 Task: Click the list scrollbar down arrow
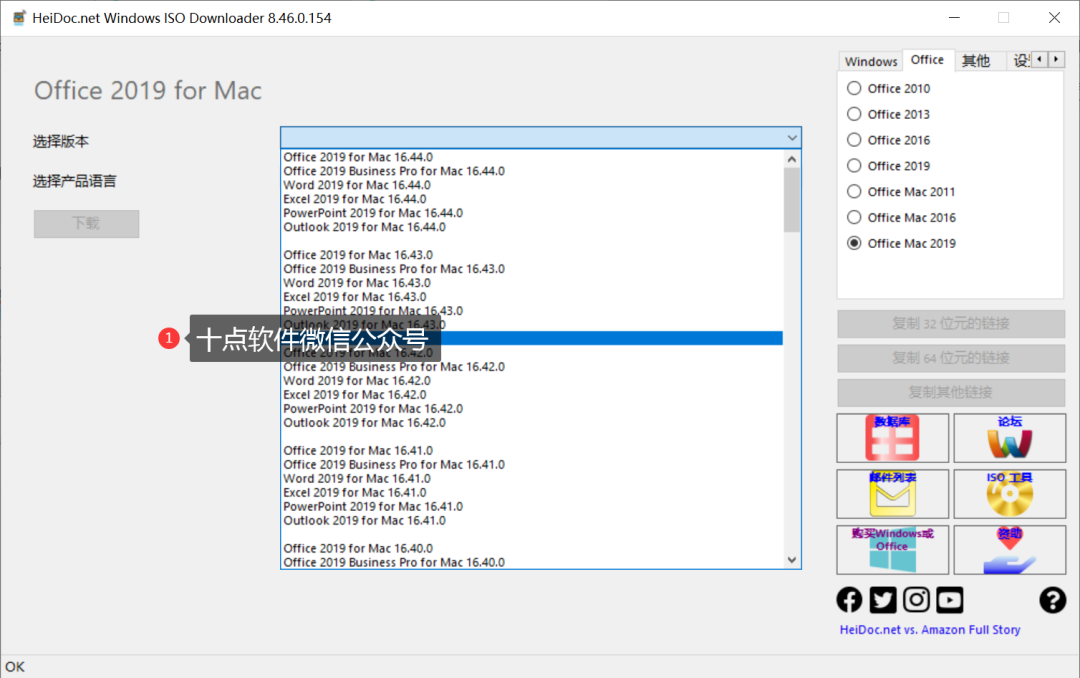coord(792,560)
